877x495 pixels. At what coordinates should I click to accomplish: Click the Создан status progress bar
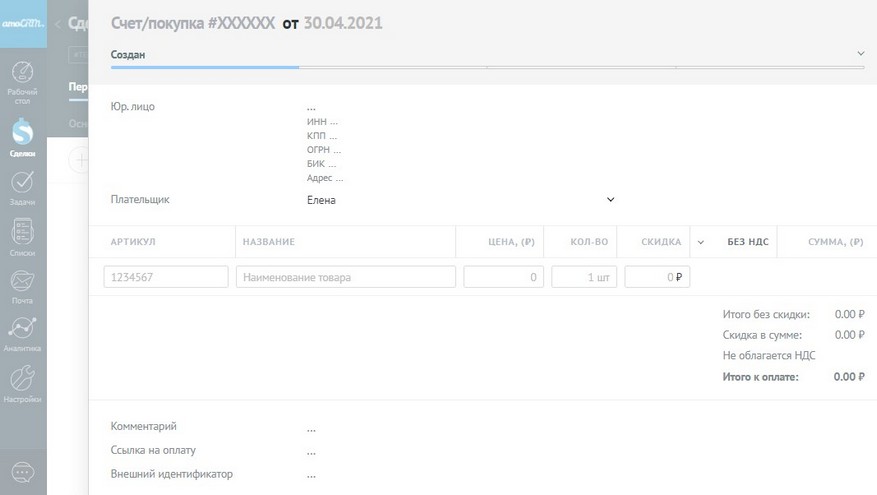(205, 66)
